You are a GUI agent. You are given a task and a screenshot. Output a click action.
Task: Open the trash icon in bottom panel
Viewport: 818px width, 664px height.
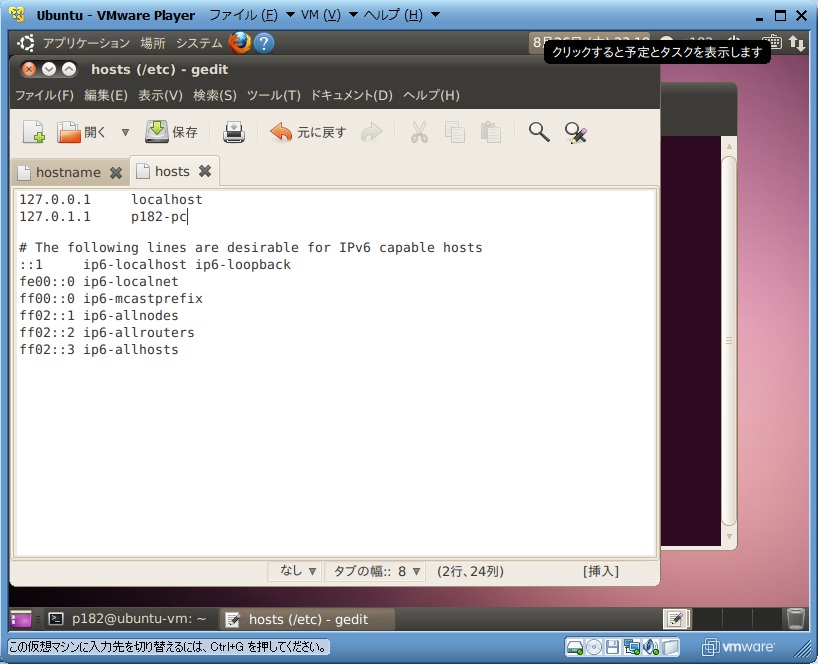pos(796,619)
